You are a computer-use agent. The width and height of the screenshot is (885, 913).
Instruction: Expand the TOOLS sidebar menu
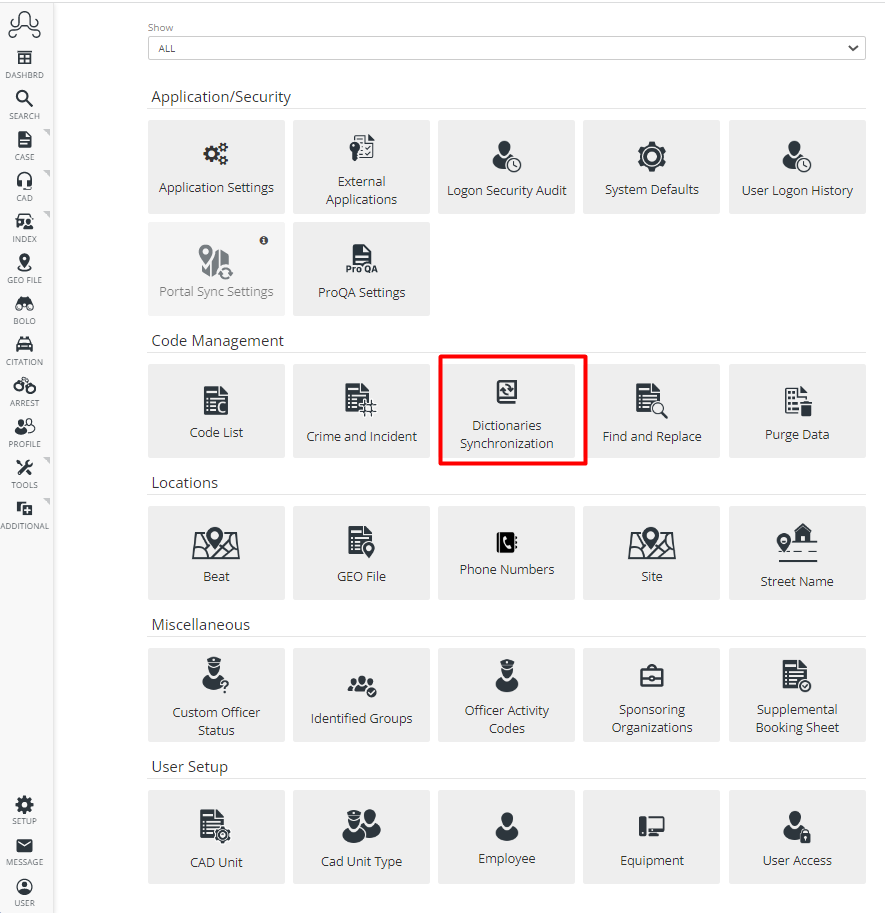(24, 472)
